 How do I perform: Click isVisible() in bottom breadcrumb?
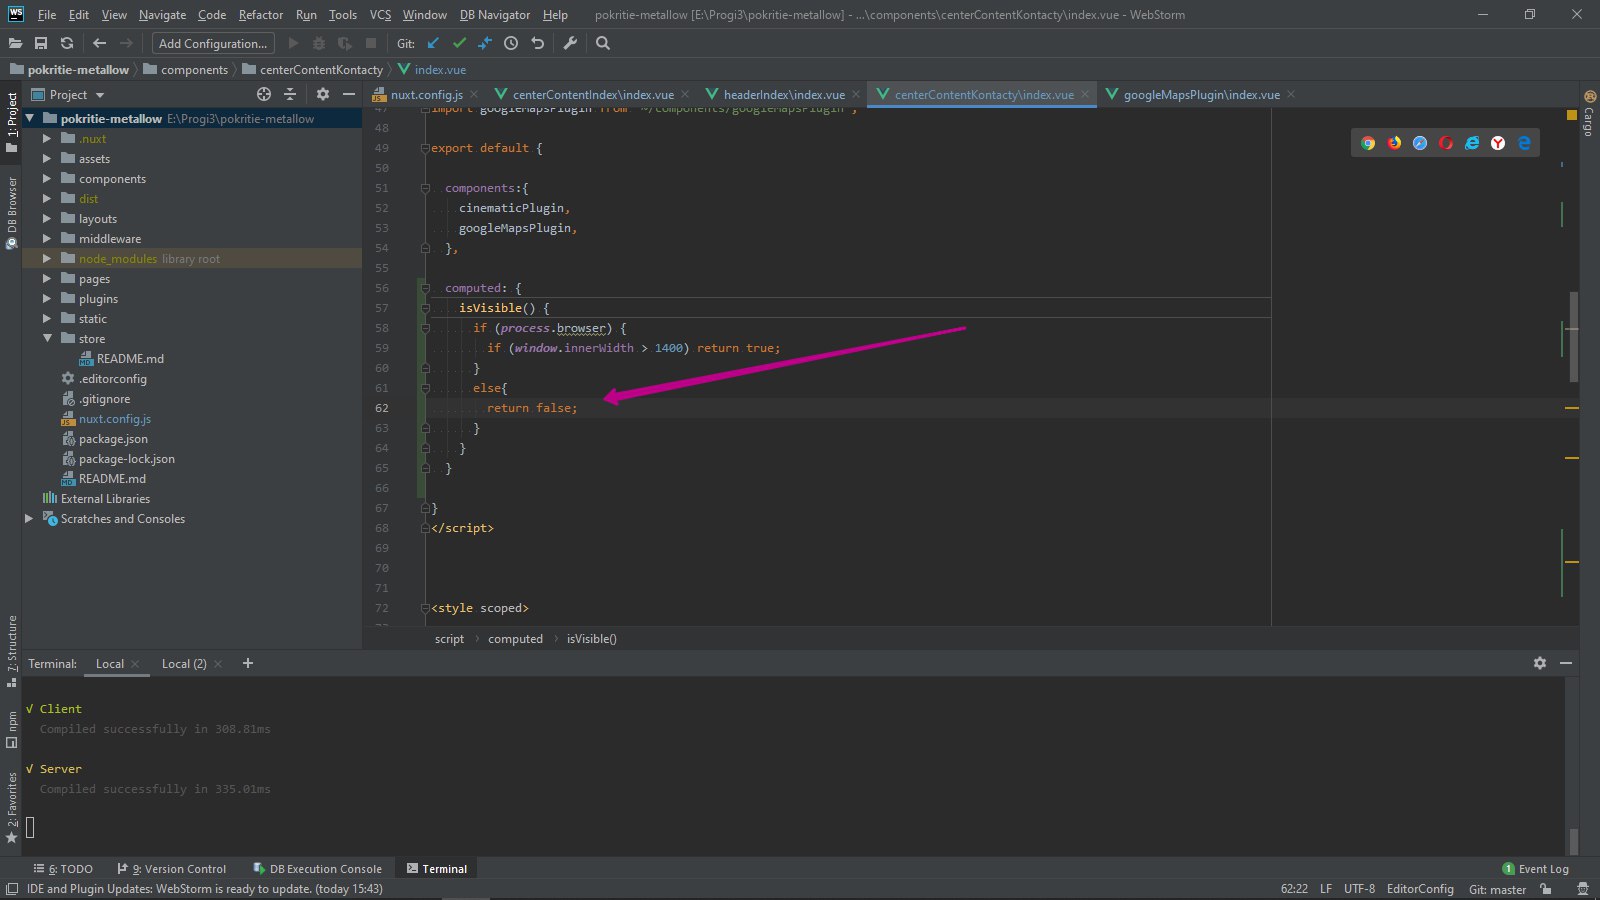(592, 639)
